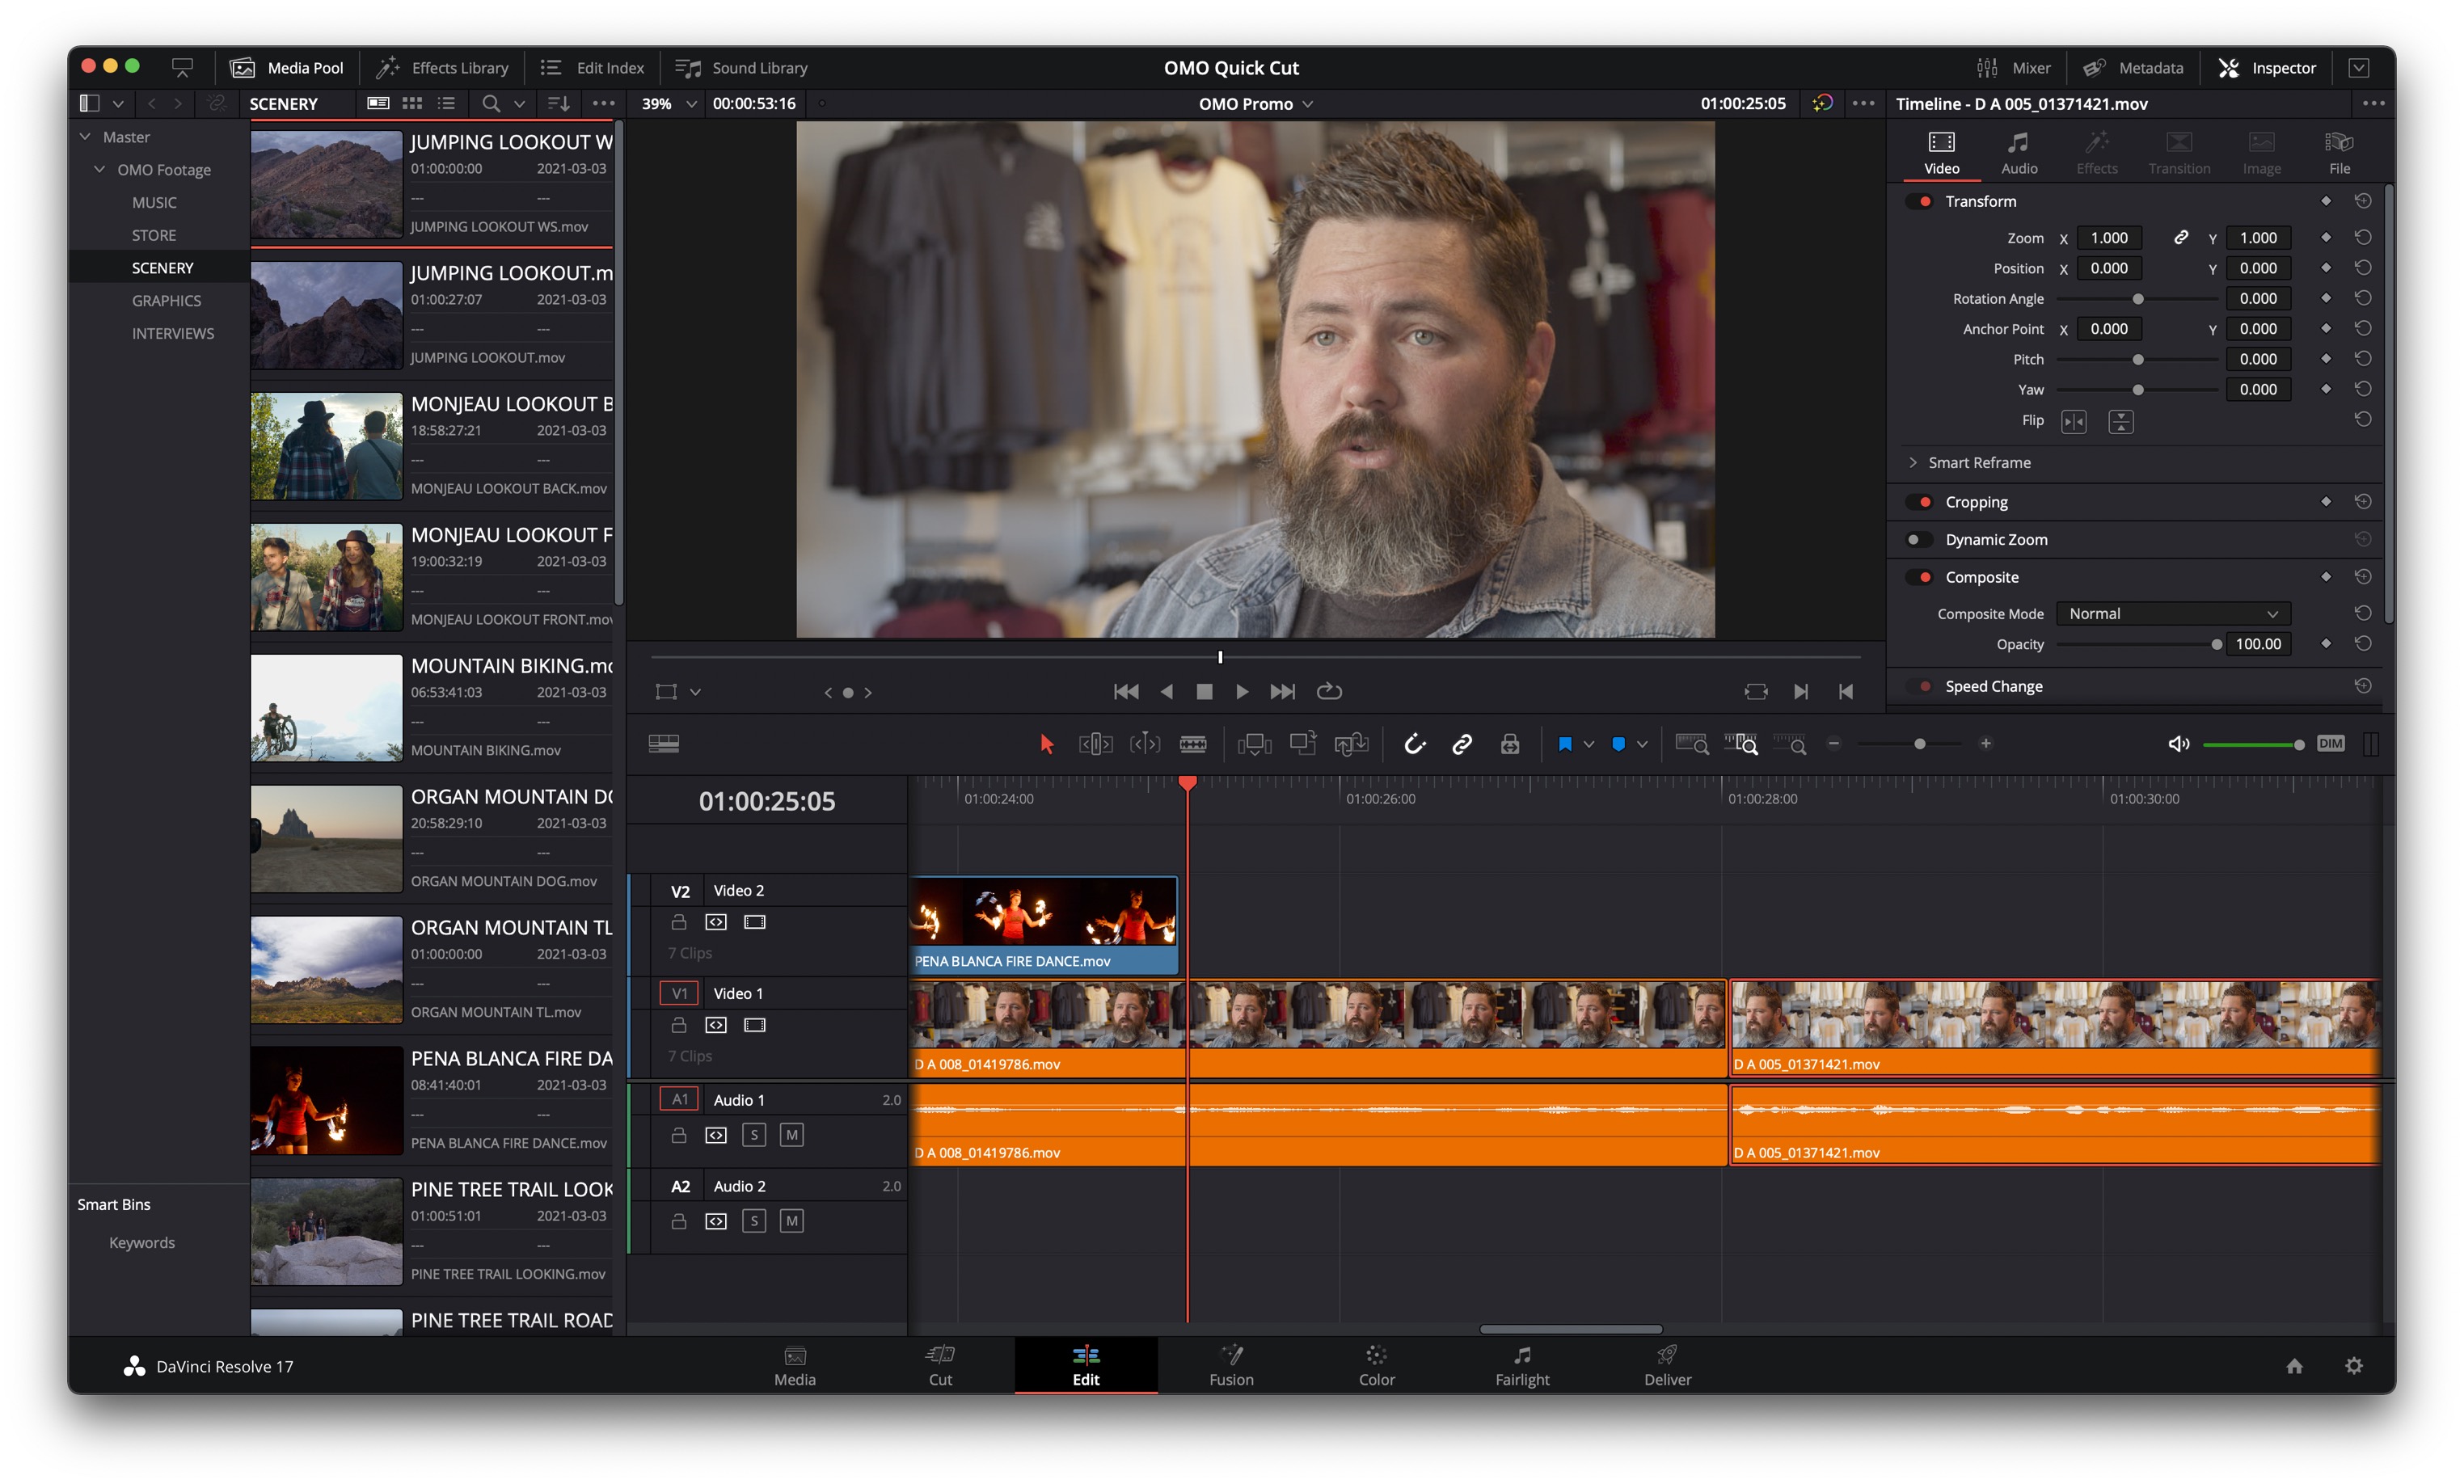Select the Dynamic Trim Mode tool
The image size is (2464, 1484).
tap(1145, 744)
